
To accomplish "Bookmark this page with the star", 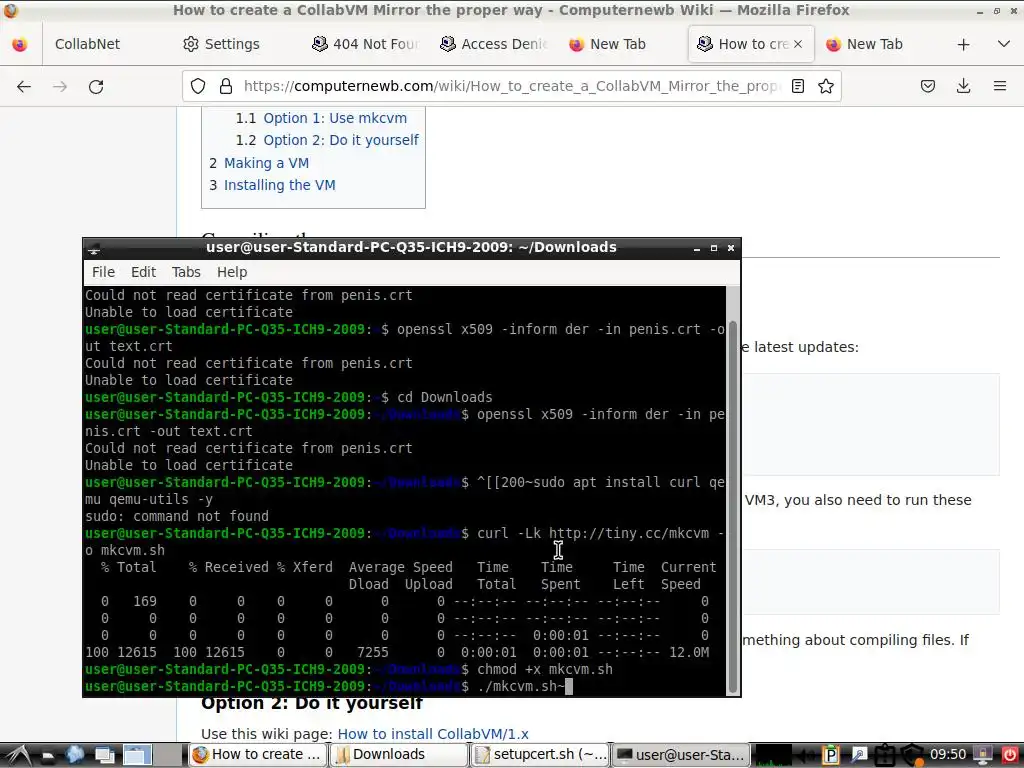I will pos(825,86).
